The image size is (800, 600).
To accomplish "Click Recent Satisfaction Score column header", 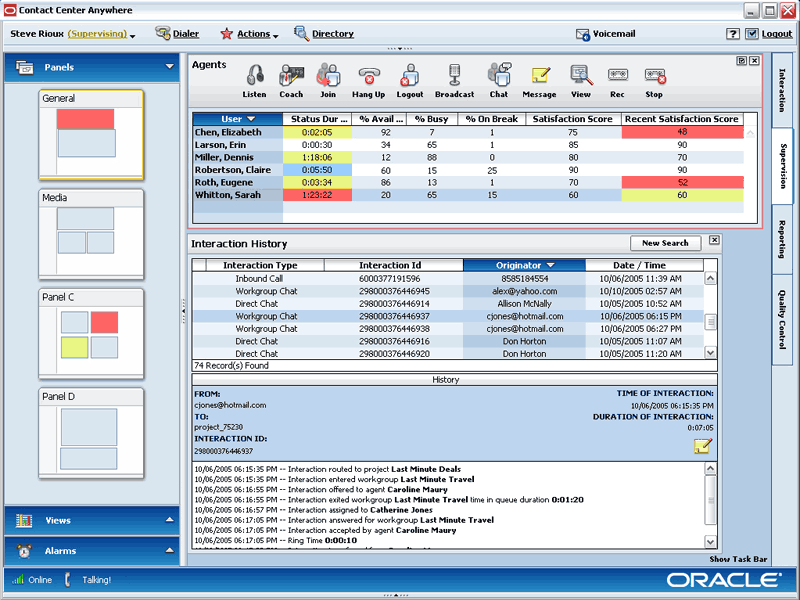I will click(682, 119).
